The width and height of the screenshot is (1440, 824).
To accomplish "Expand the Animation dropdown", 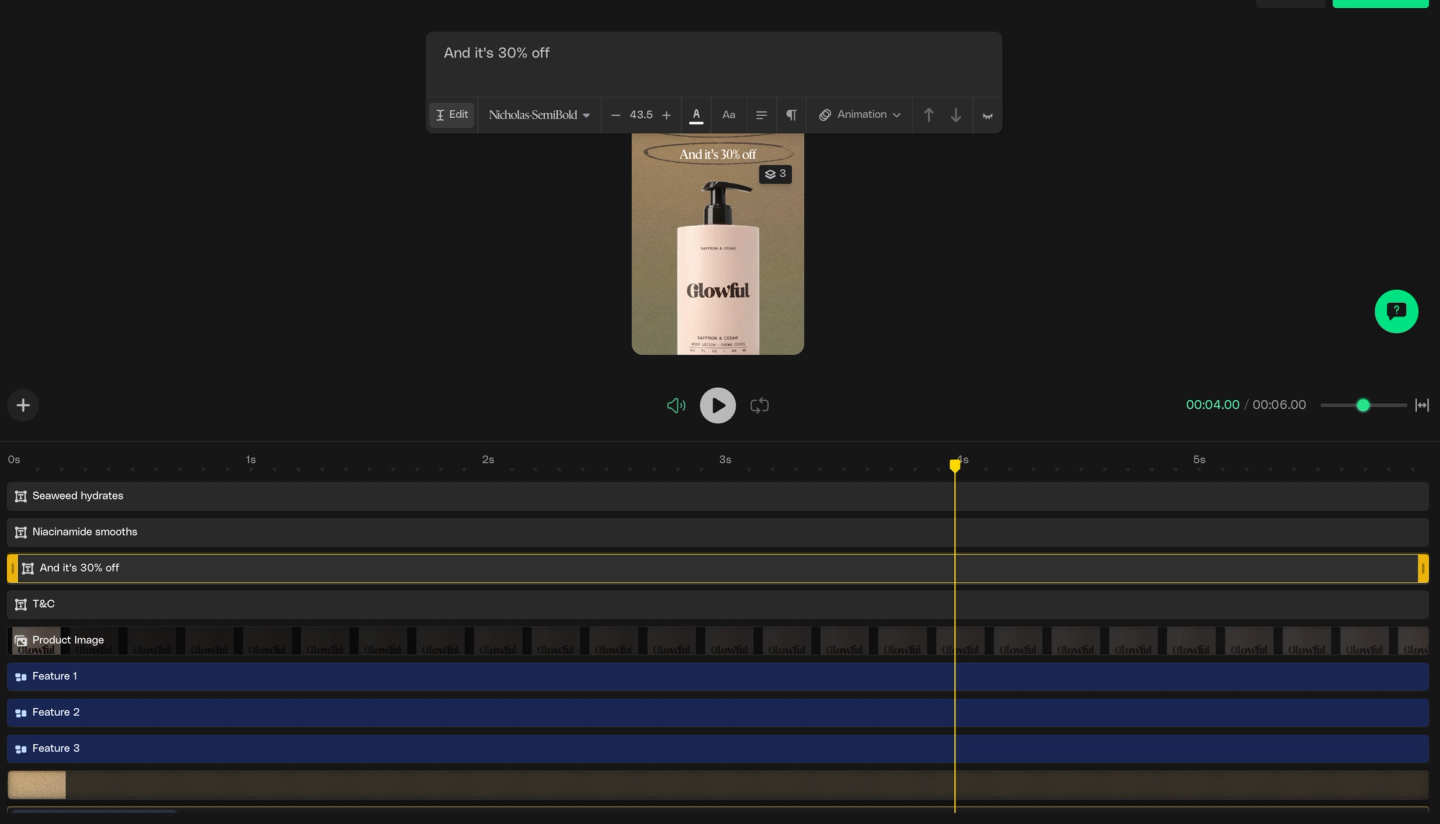I will click(x=860, y=115).
